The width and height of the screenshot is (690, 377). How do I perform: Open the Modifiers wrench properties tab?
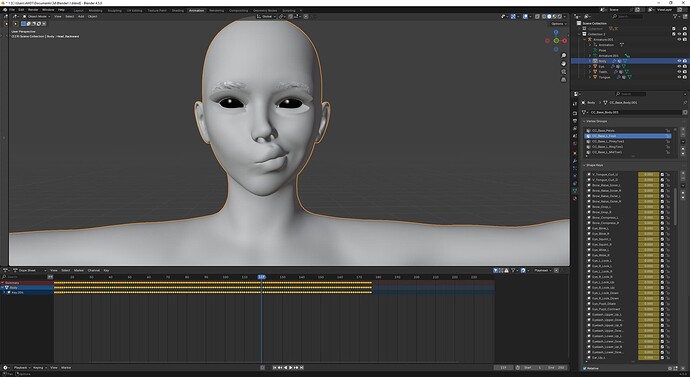click(x=575, y=161)
